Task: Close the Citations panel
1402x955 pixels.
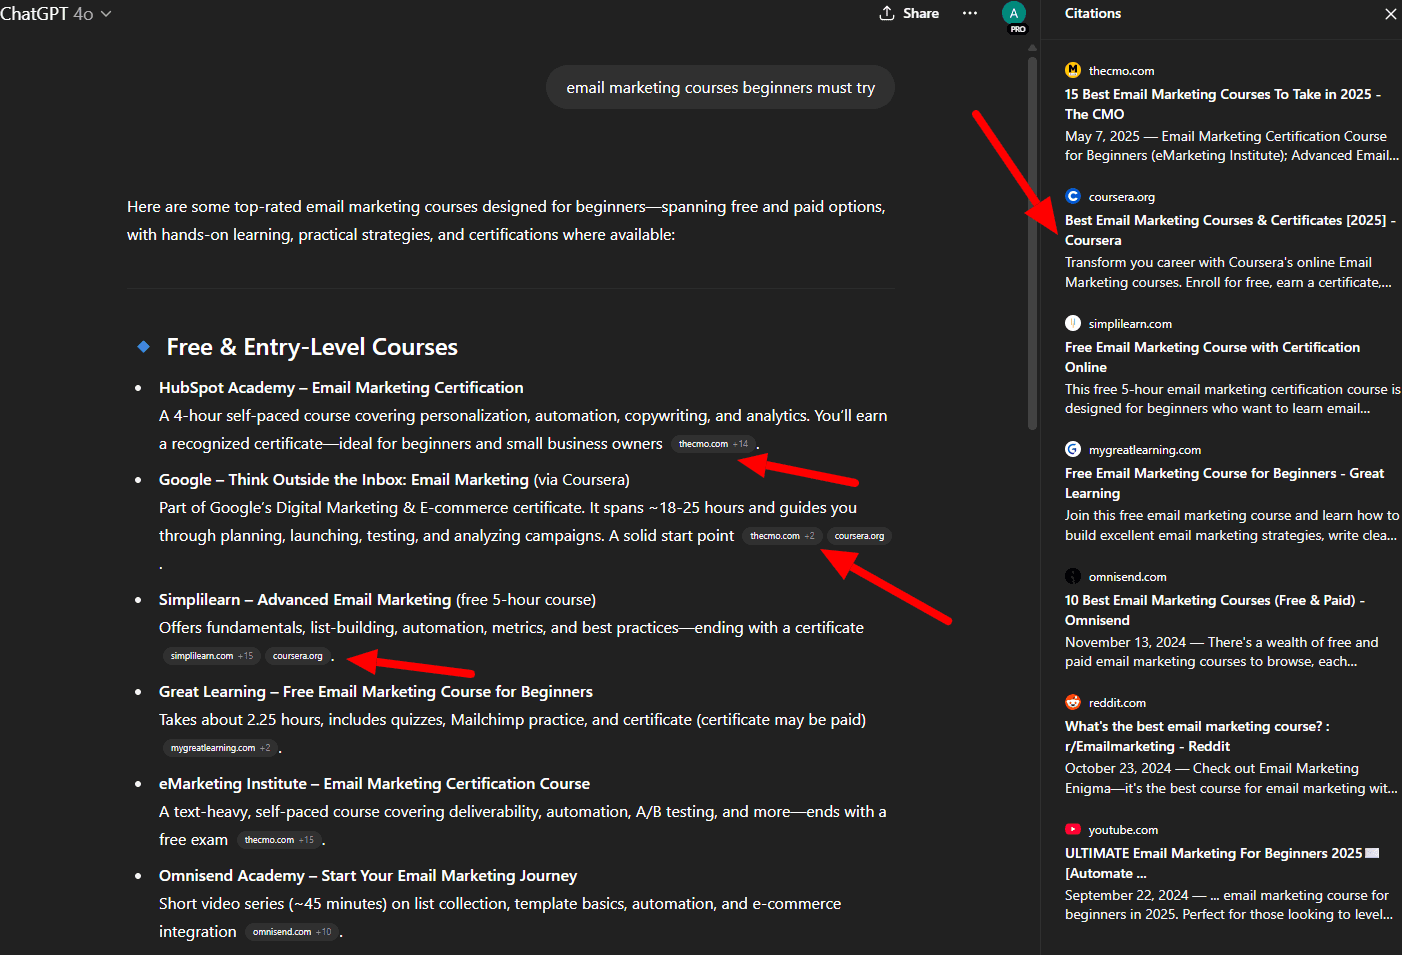Action: 1390,14
